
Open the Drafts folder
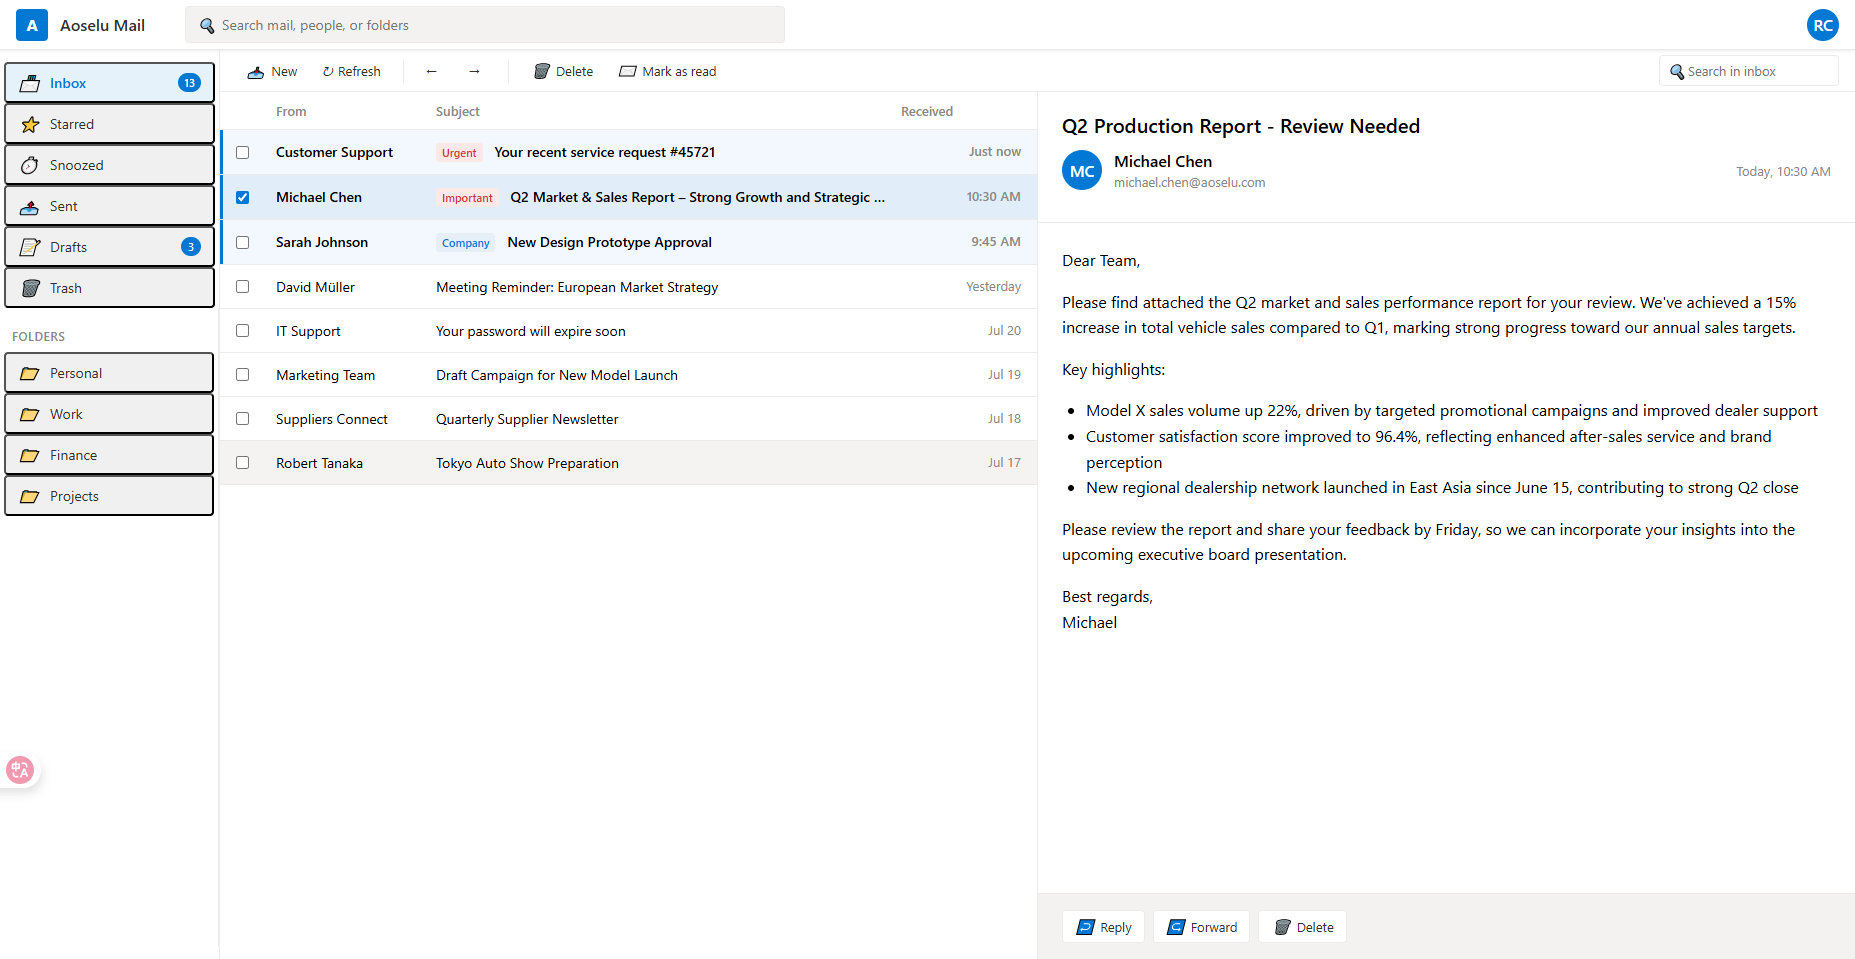click(109, 247)
